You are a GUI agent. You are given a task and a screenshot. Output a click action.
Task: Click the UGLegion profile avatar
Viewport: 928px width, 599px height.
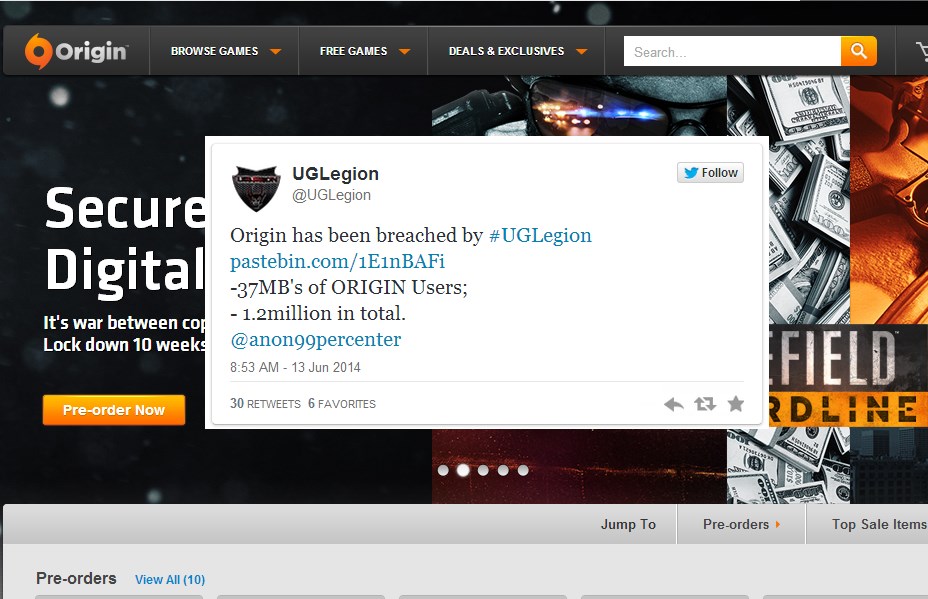(x=256, y=188)
